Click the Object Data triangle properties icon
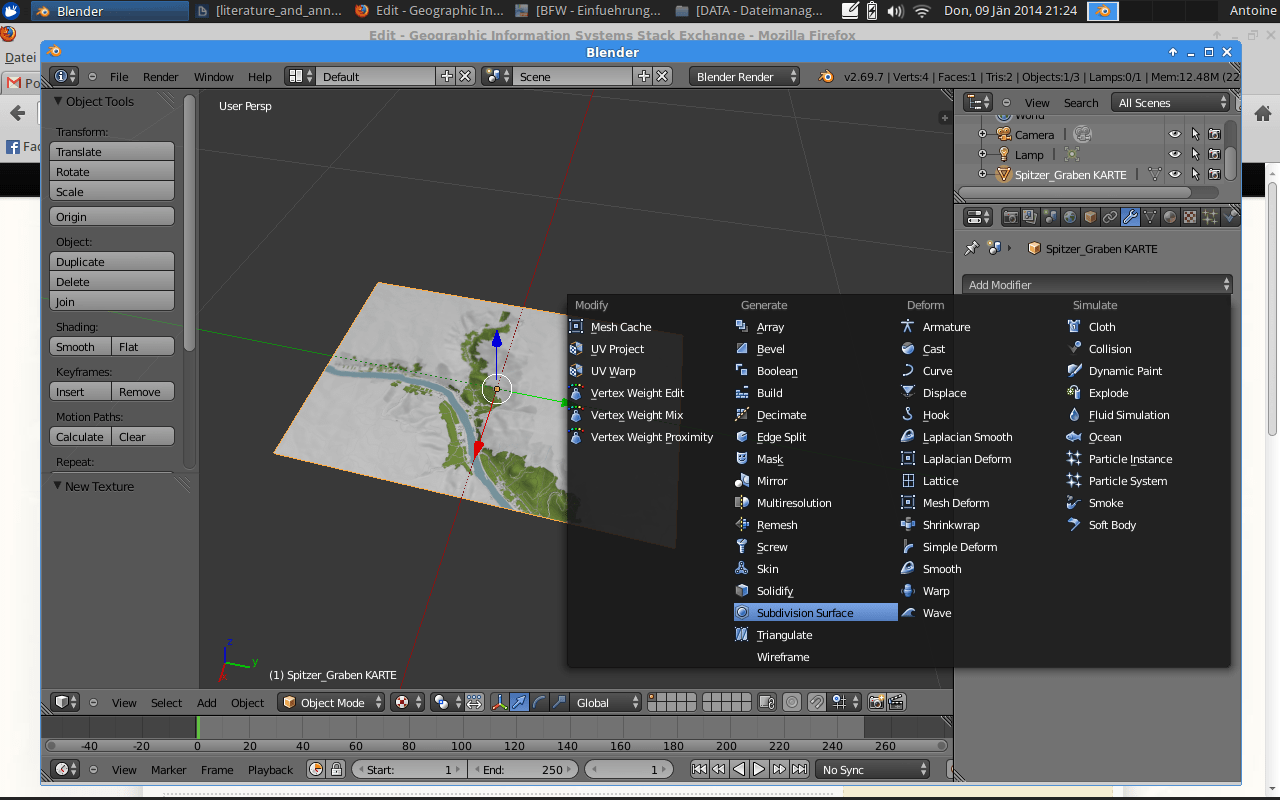 pyautogui.click(x=1150, y=217)
